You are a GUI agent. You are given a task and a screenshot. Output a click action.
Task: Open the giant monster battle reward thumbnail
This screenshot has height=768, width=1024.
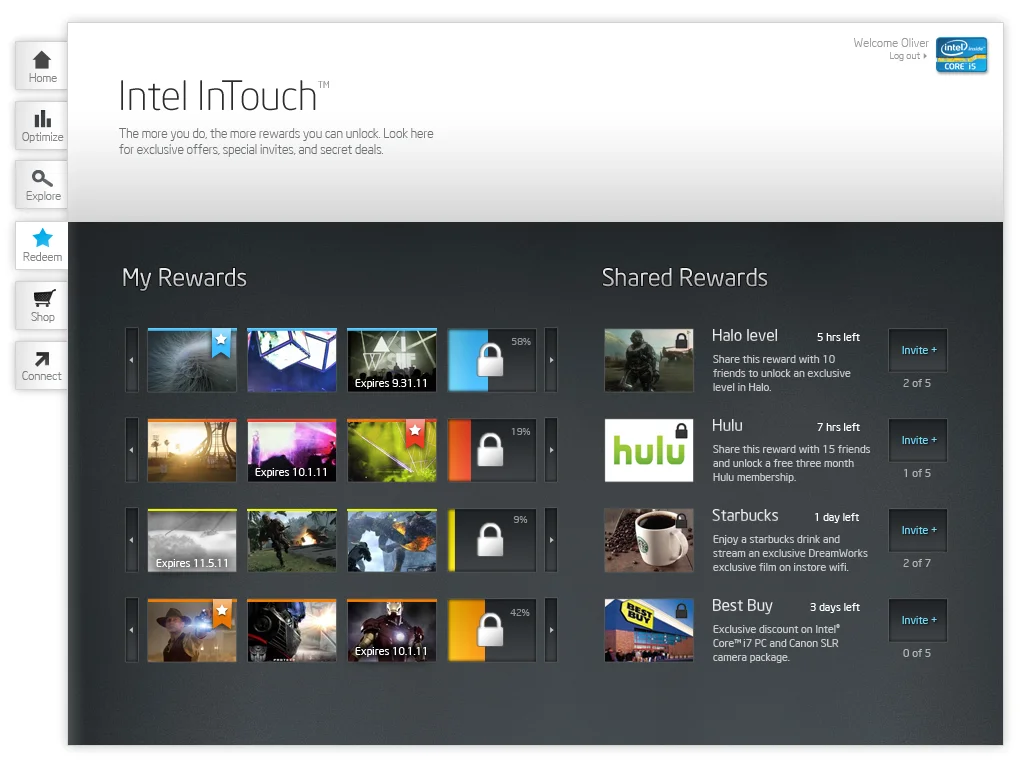[x=392, y=540]
